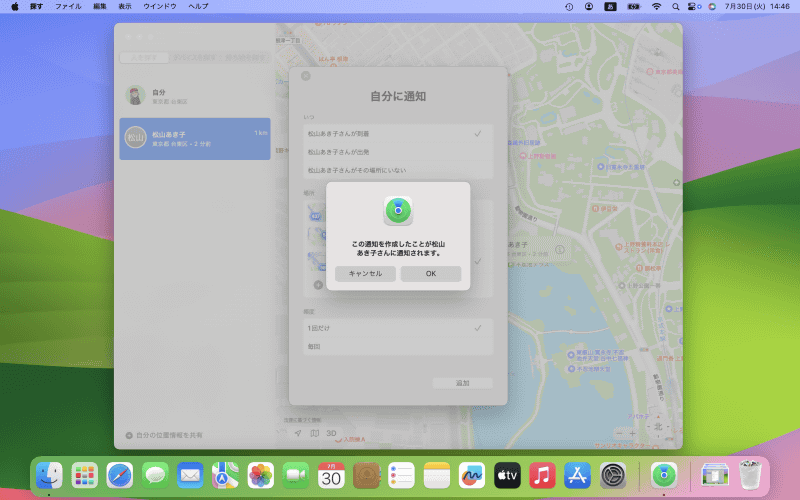Open Freeform from the Dock
This screenshot has width=800, height=500.
coord(472,476)
